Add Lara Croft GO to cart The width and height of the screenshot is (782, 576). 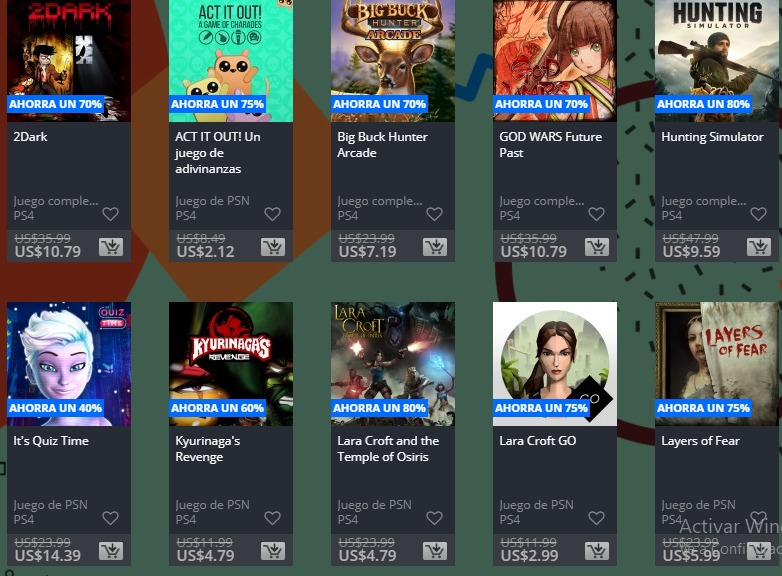pyautogui.click(x=596, y=551)
